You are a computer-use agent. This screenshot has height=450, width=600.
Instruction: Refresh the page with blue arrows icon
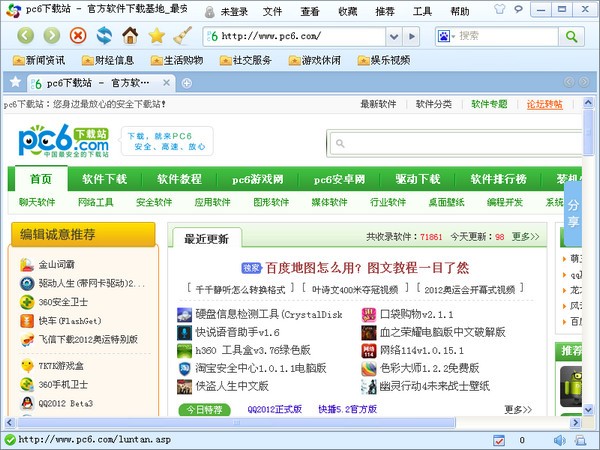tap(104, 36)
